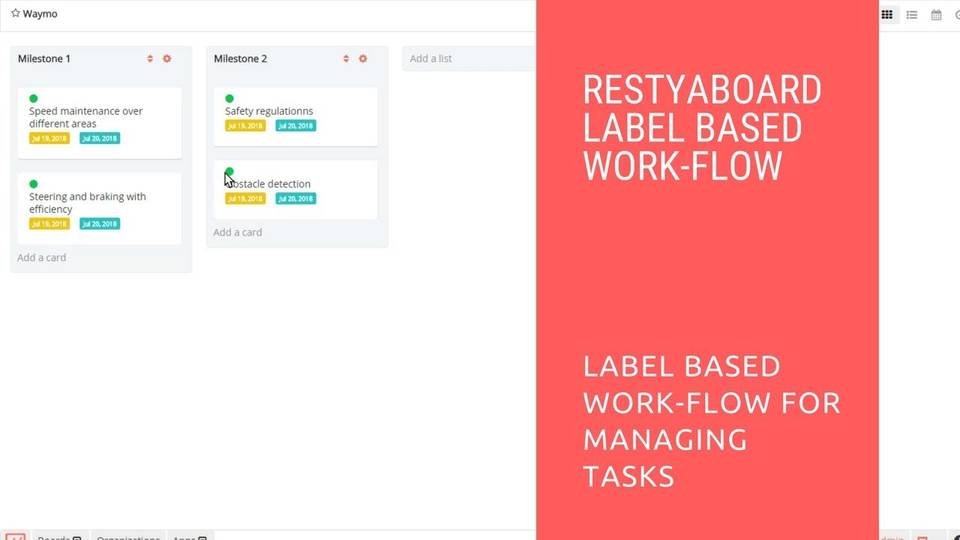This screenshot has width=960, height=540.
Task: Open Milestone 1 list settings gear
Action: pyautogui.click(x=167, y=59)
